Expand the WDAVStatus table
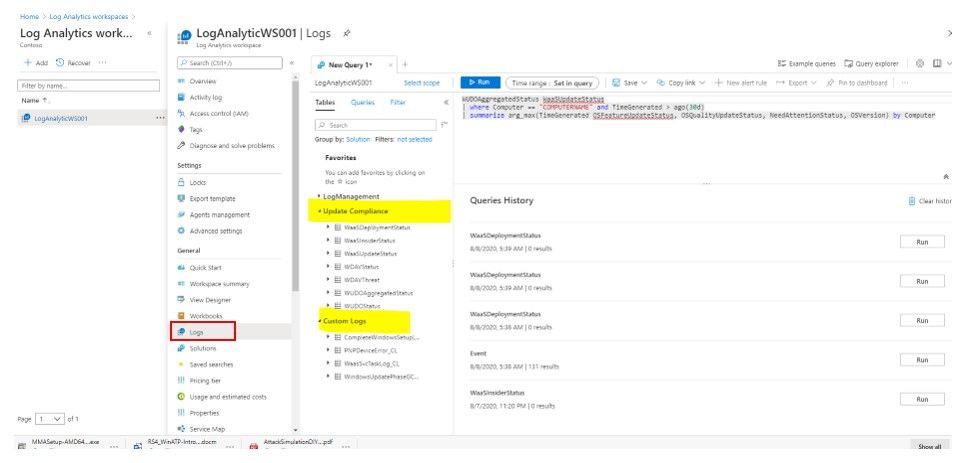 tap(328, 267)
